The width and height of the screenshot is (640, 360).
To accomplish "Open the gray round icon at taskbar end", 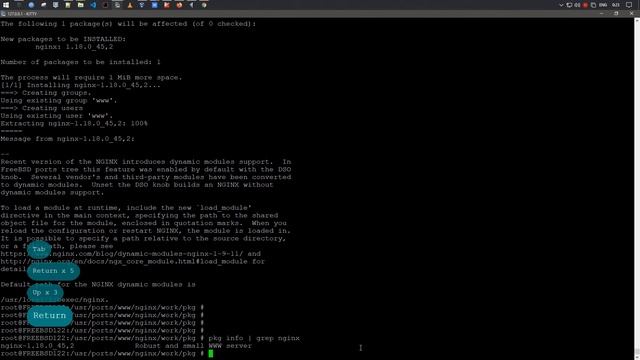I will point(204,5).
